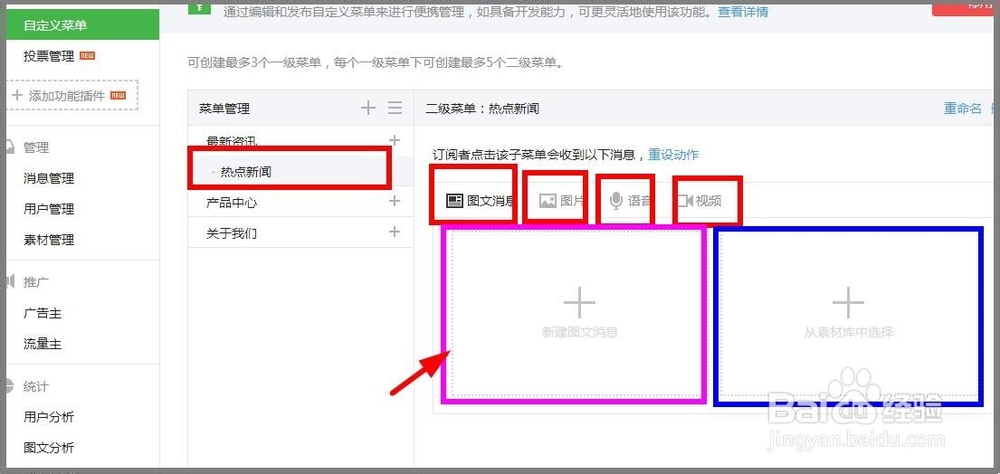The height and width of the screenshot is (474, 1000).
Task: Click the 二级菜单：热点新闻 heading
Action: [482, 108]
